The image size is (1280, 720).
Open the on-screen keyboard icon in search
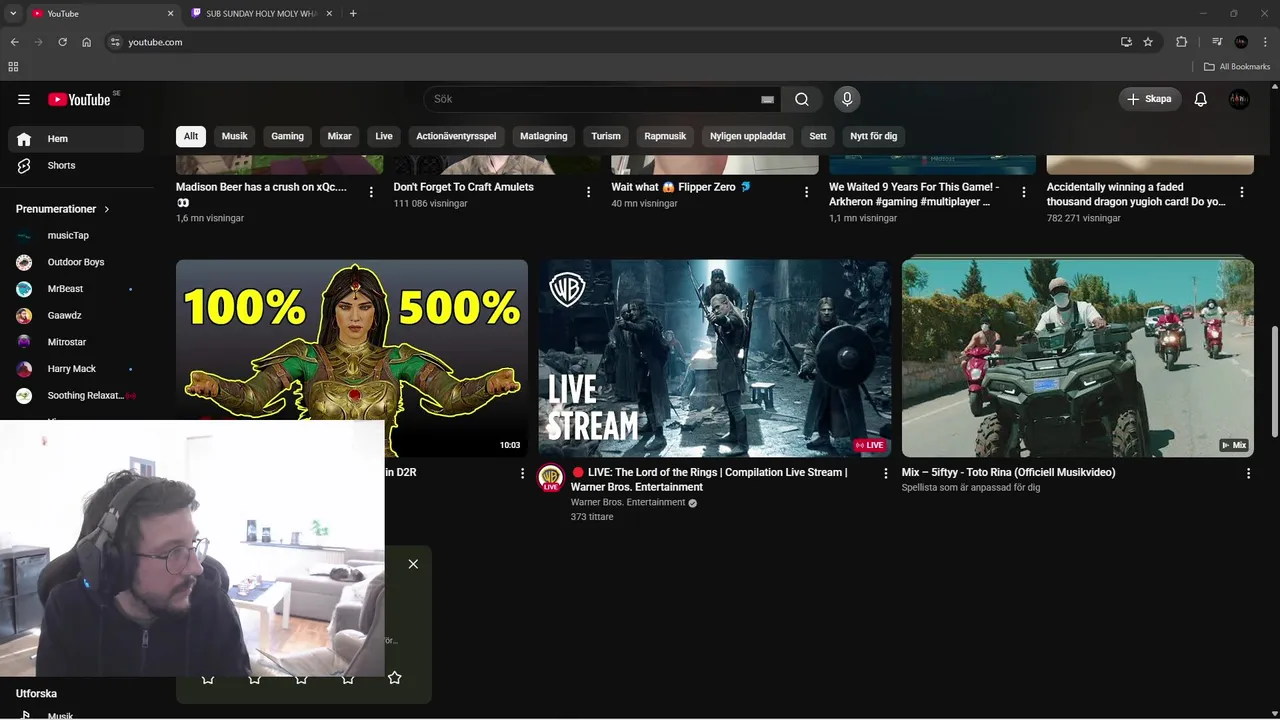767,99
